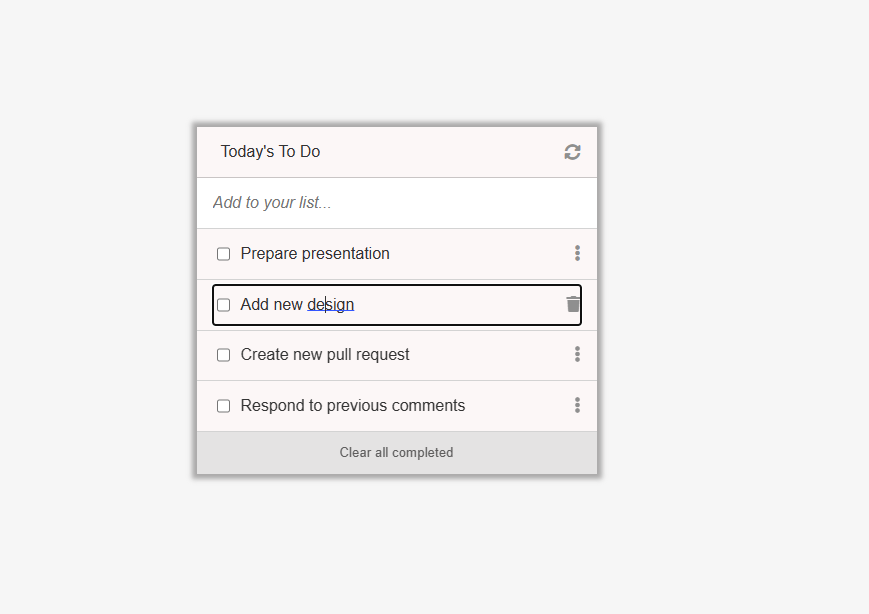
Task: Click the refresh icon beside Today's To Do
Action: coord(572,152)
